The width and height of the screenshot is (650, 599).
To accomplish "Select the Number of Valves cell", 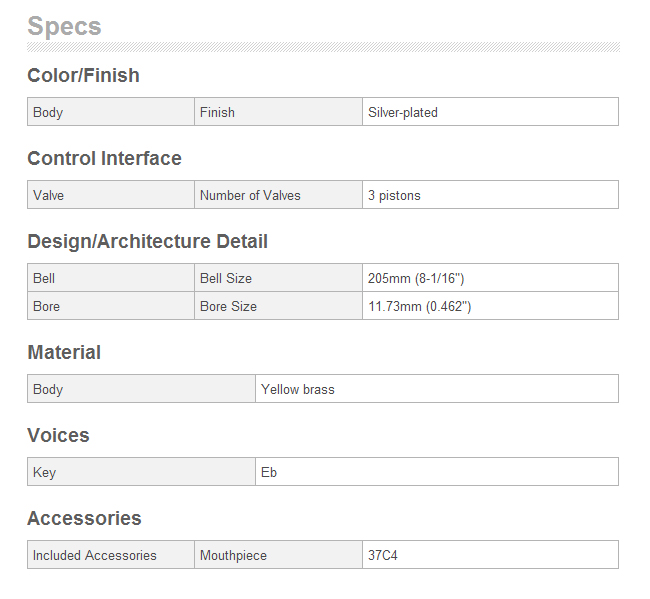I will click(278, 195).
